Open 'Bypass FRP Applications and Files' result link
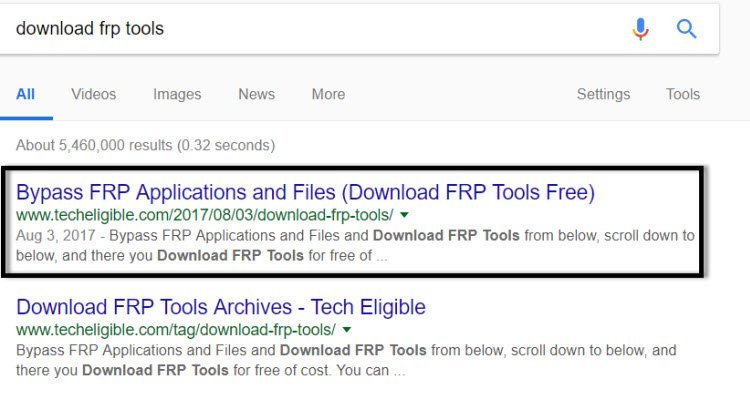Image resolution: width=750 pixels, height=397 pixels. (x=305, y=192)
